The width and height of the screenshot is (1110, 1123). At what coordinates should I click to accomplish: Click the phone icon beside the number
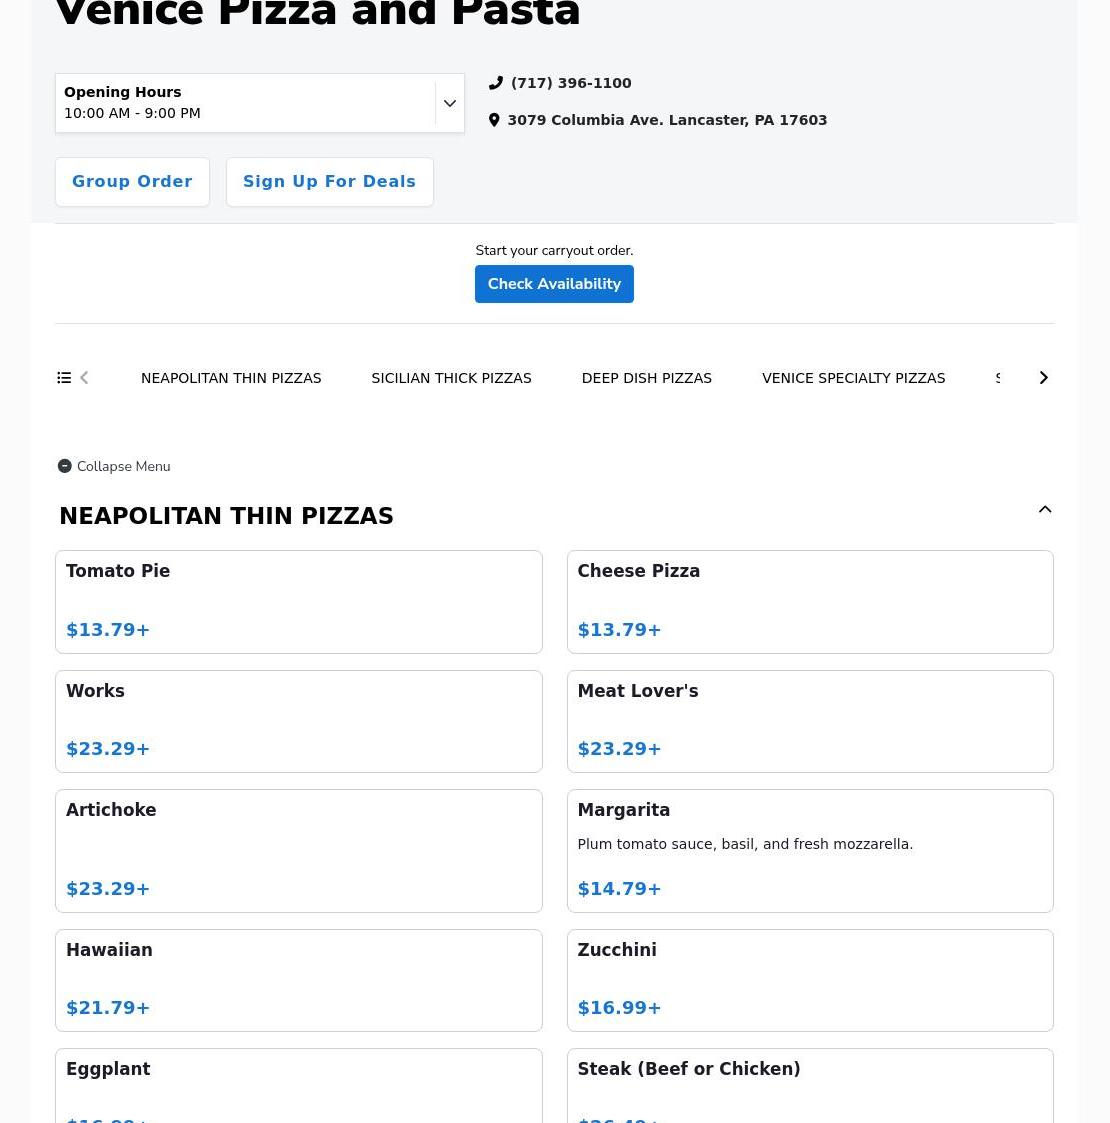[x=495, y=83]
